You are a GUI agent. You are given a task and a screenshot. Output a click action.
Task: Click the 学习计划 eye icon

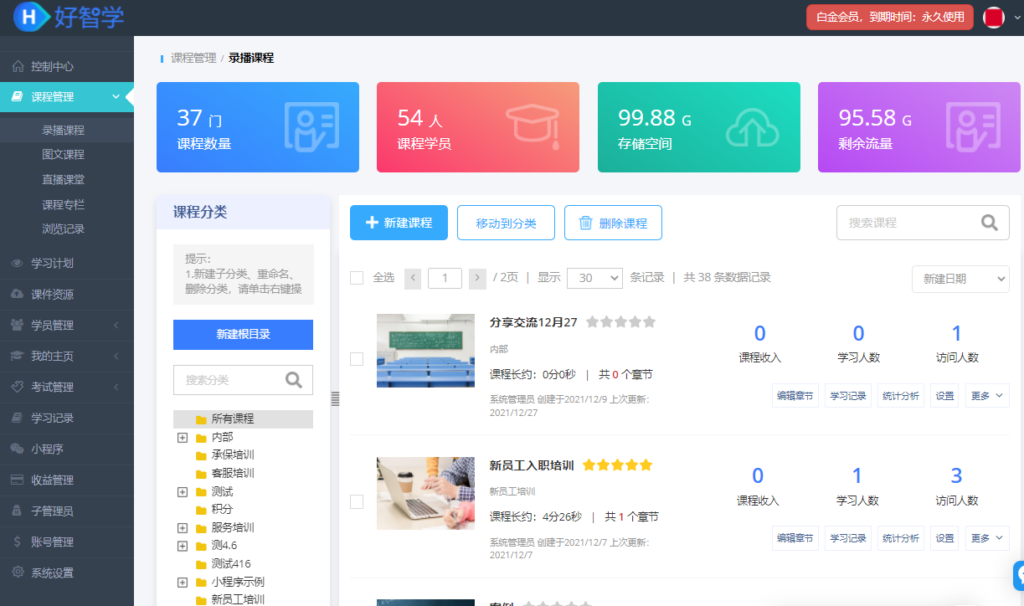(18, 263)
